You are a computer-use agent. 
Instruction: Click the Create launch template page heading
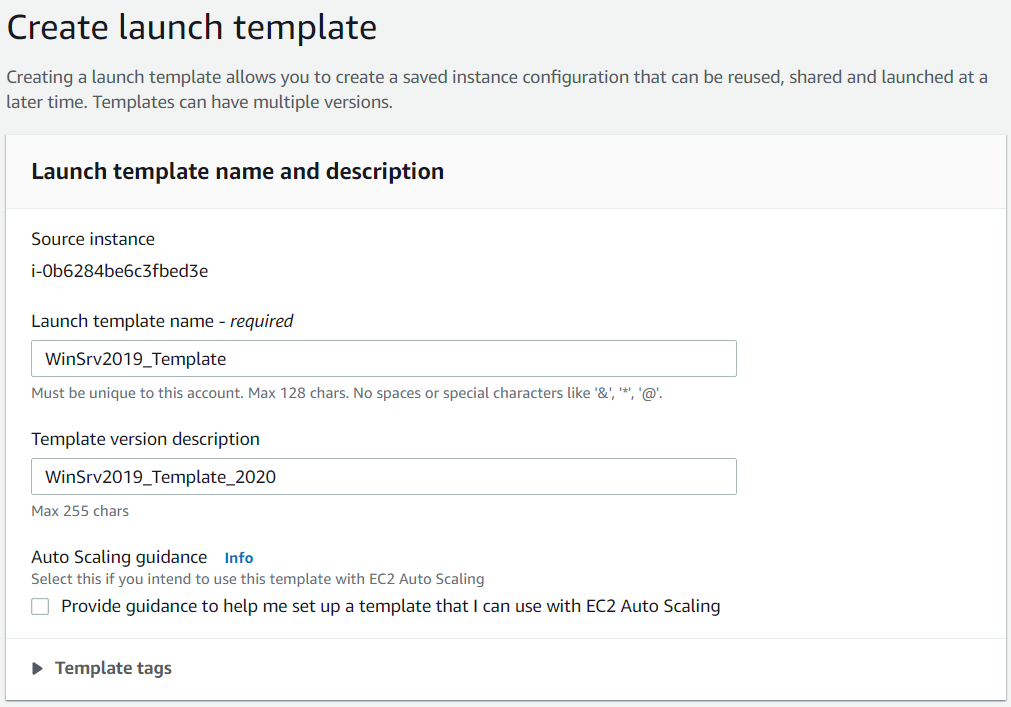coord(192,27)
